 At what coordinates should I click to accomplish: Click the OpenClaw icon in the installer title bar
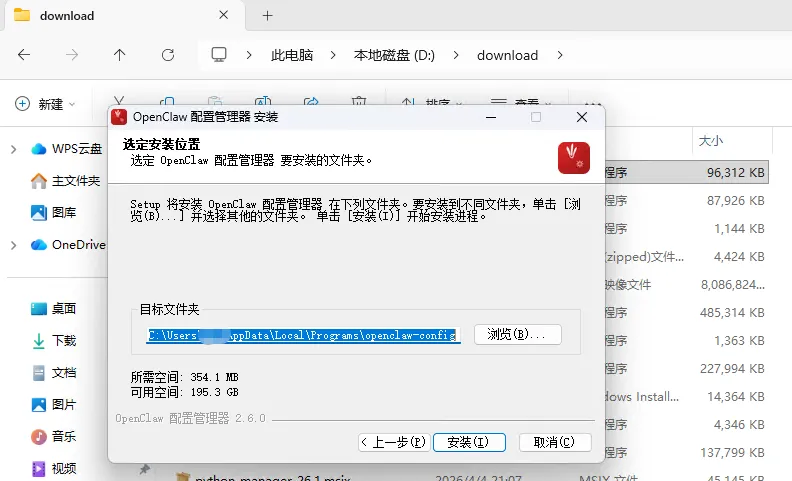pos(119,117)
